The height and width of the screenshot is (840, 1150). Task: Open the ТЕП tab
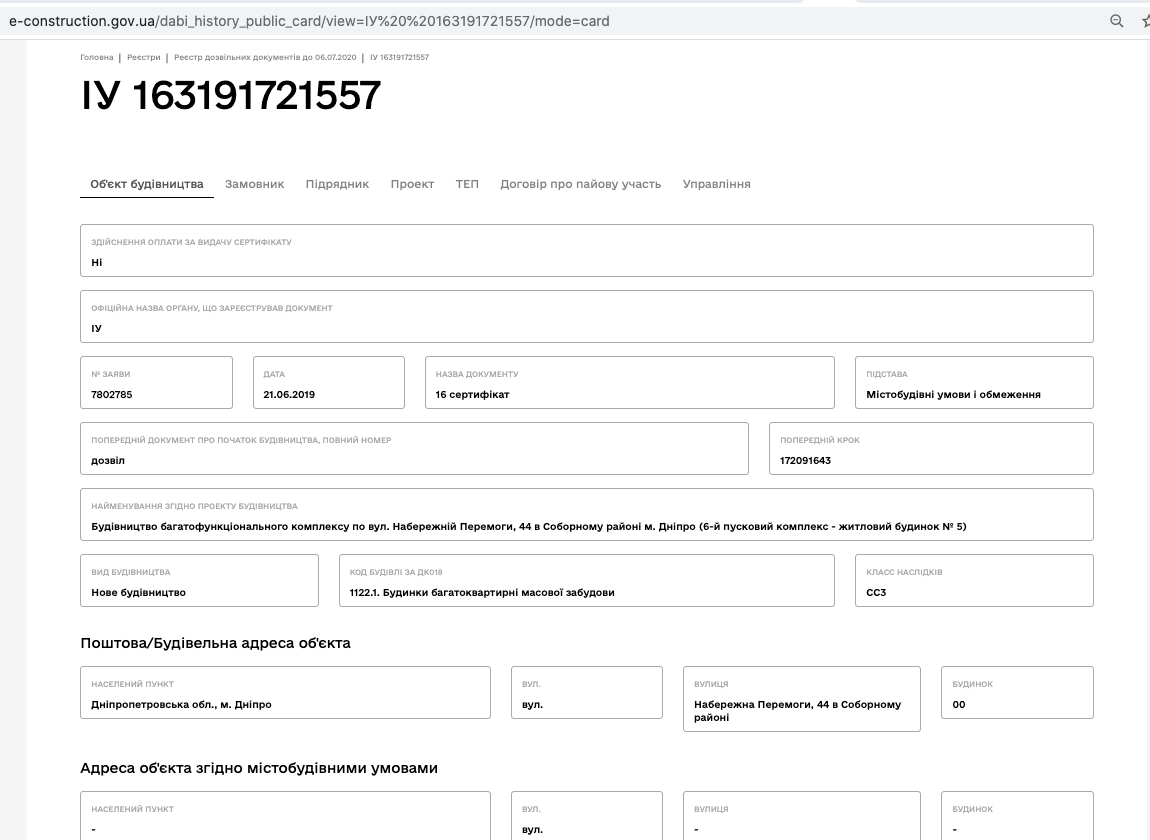tap(467, 184)
